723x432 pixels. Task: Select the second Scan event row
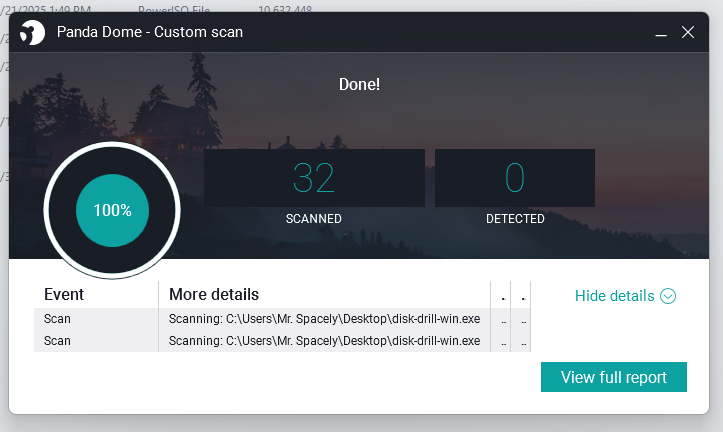click(282, 341)
